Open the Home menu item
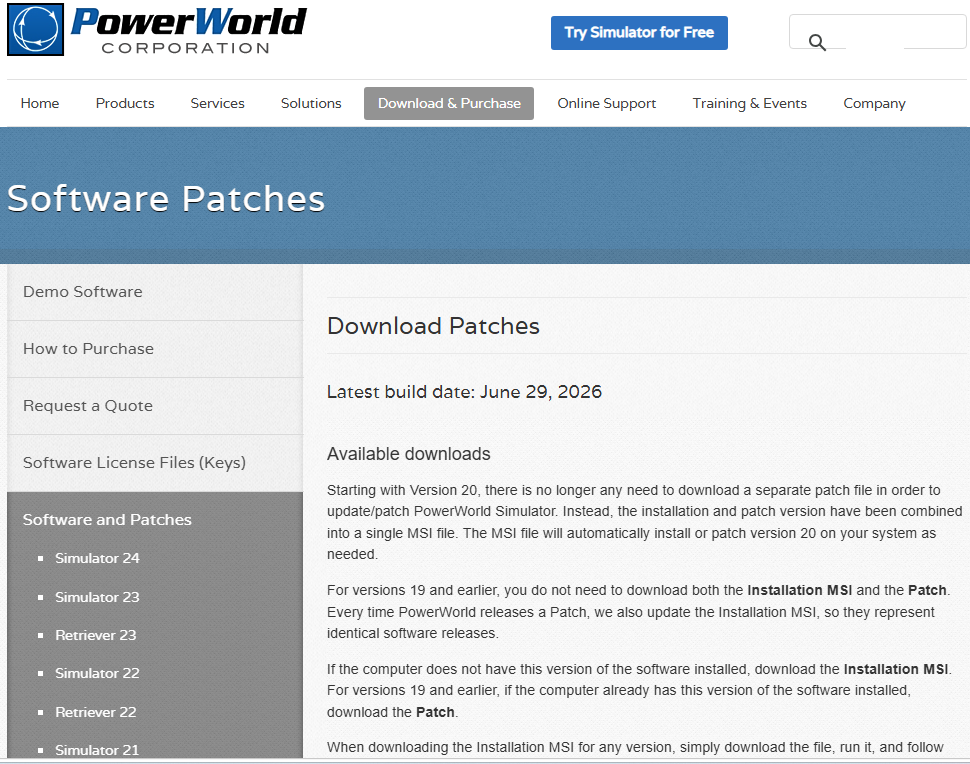This screenshot has width=970, height=764. coord(40,103)
